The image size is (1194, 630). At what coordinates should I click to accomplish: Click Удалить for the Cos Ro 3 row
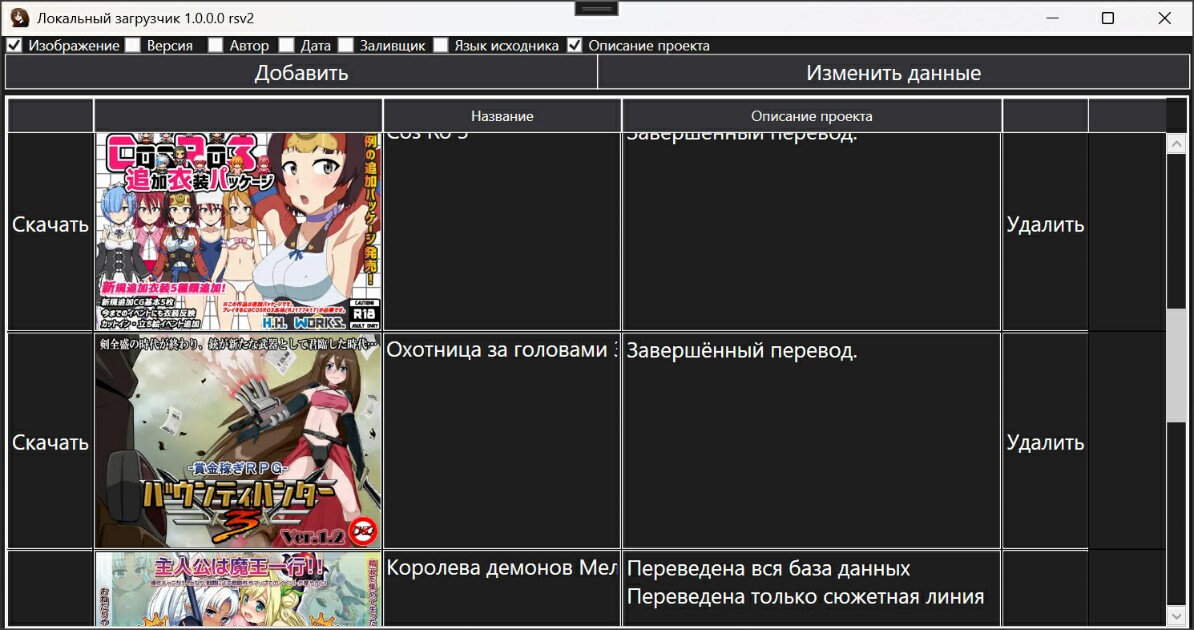pos(1045,225)
